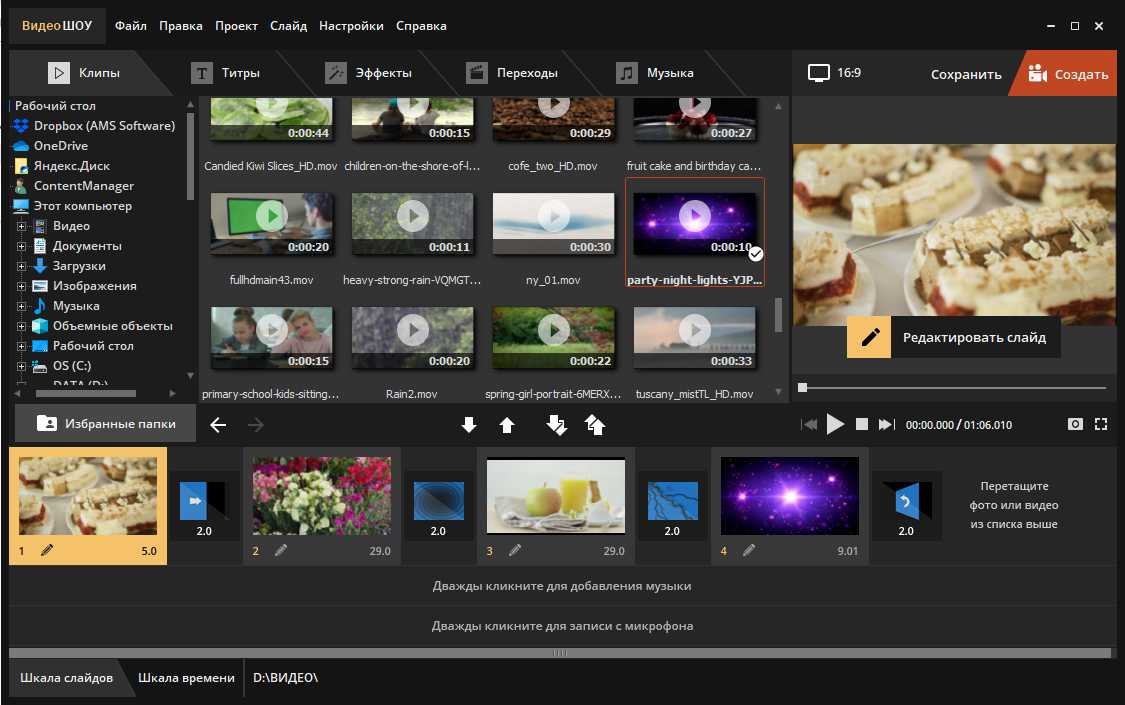Switch to Шкала времени view
This screenshot has width=1125, height=705.
186,678
